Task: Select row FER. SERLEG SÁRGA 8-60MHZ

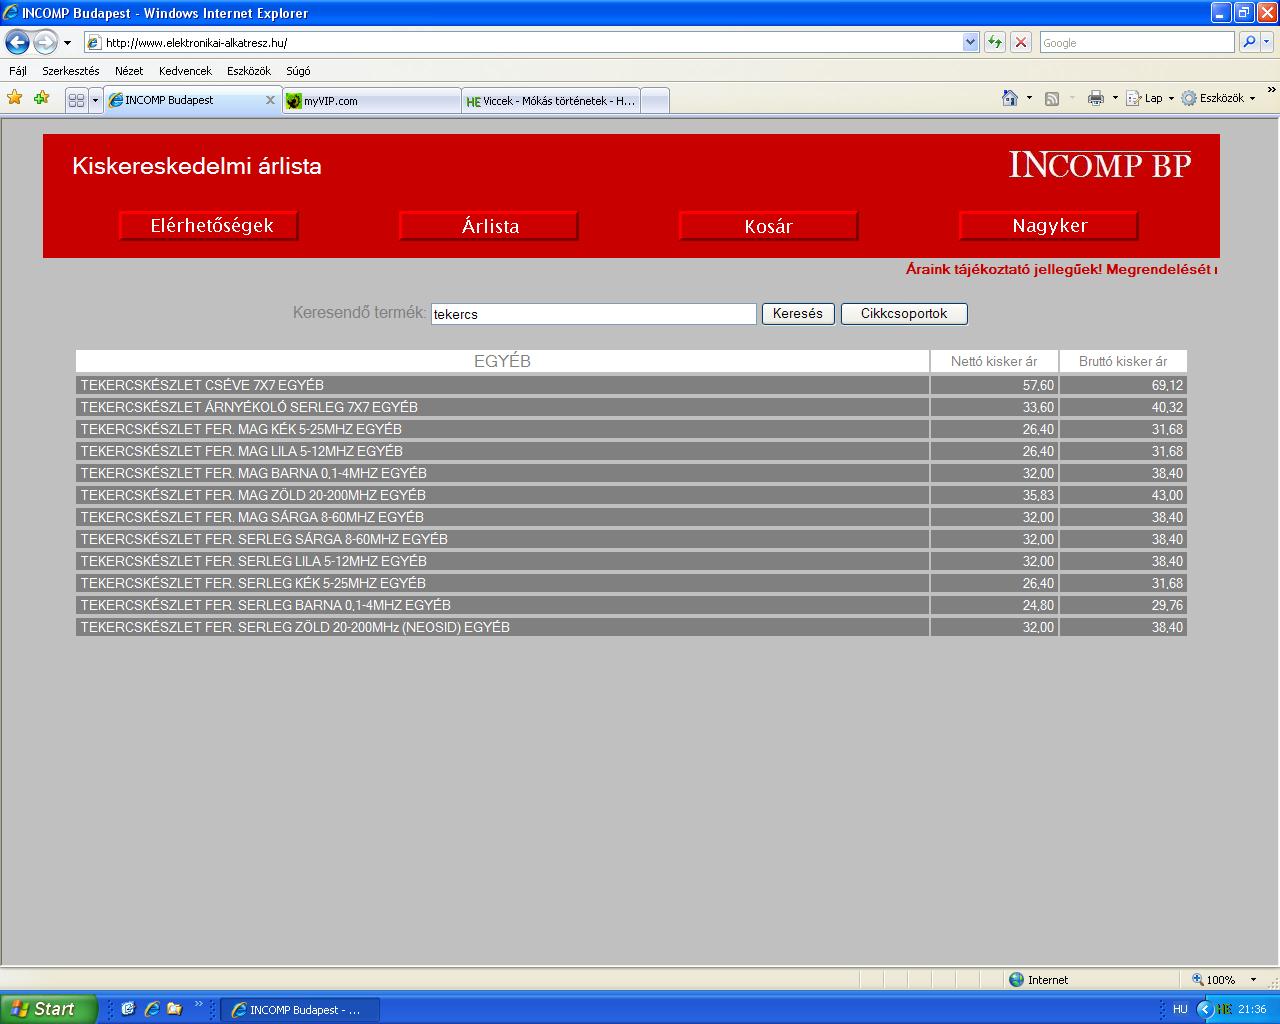Action: point(502,539)
